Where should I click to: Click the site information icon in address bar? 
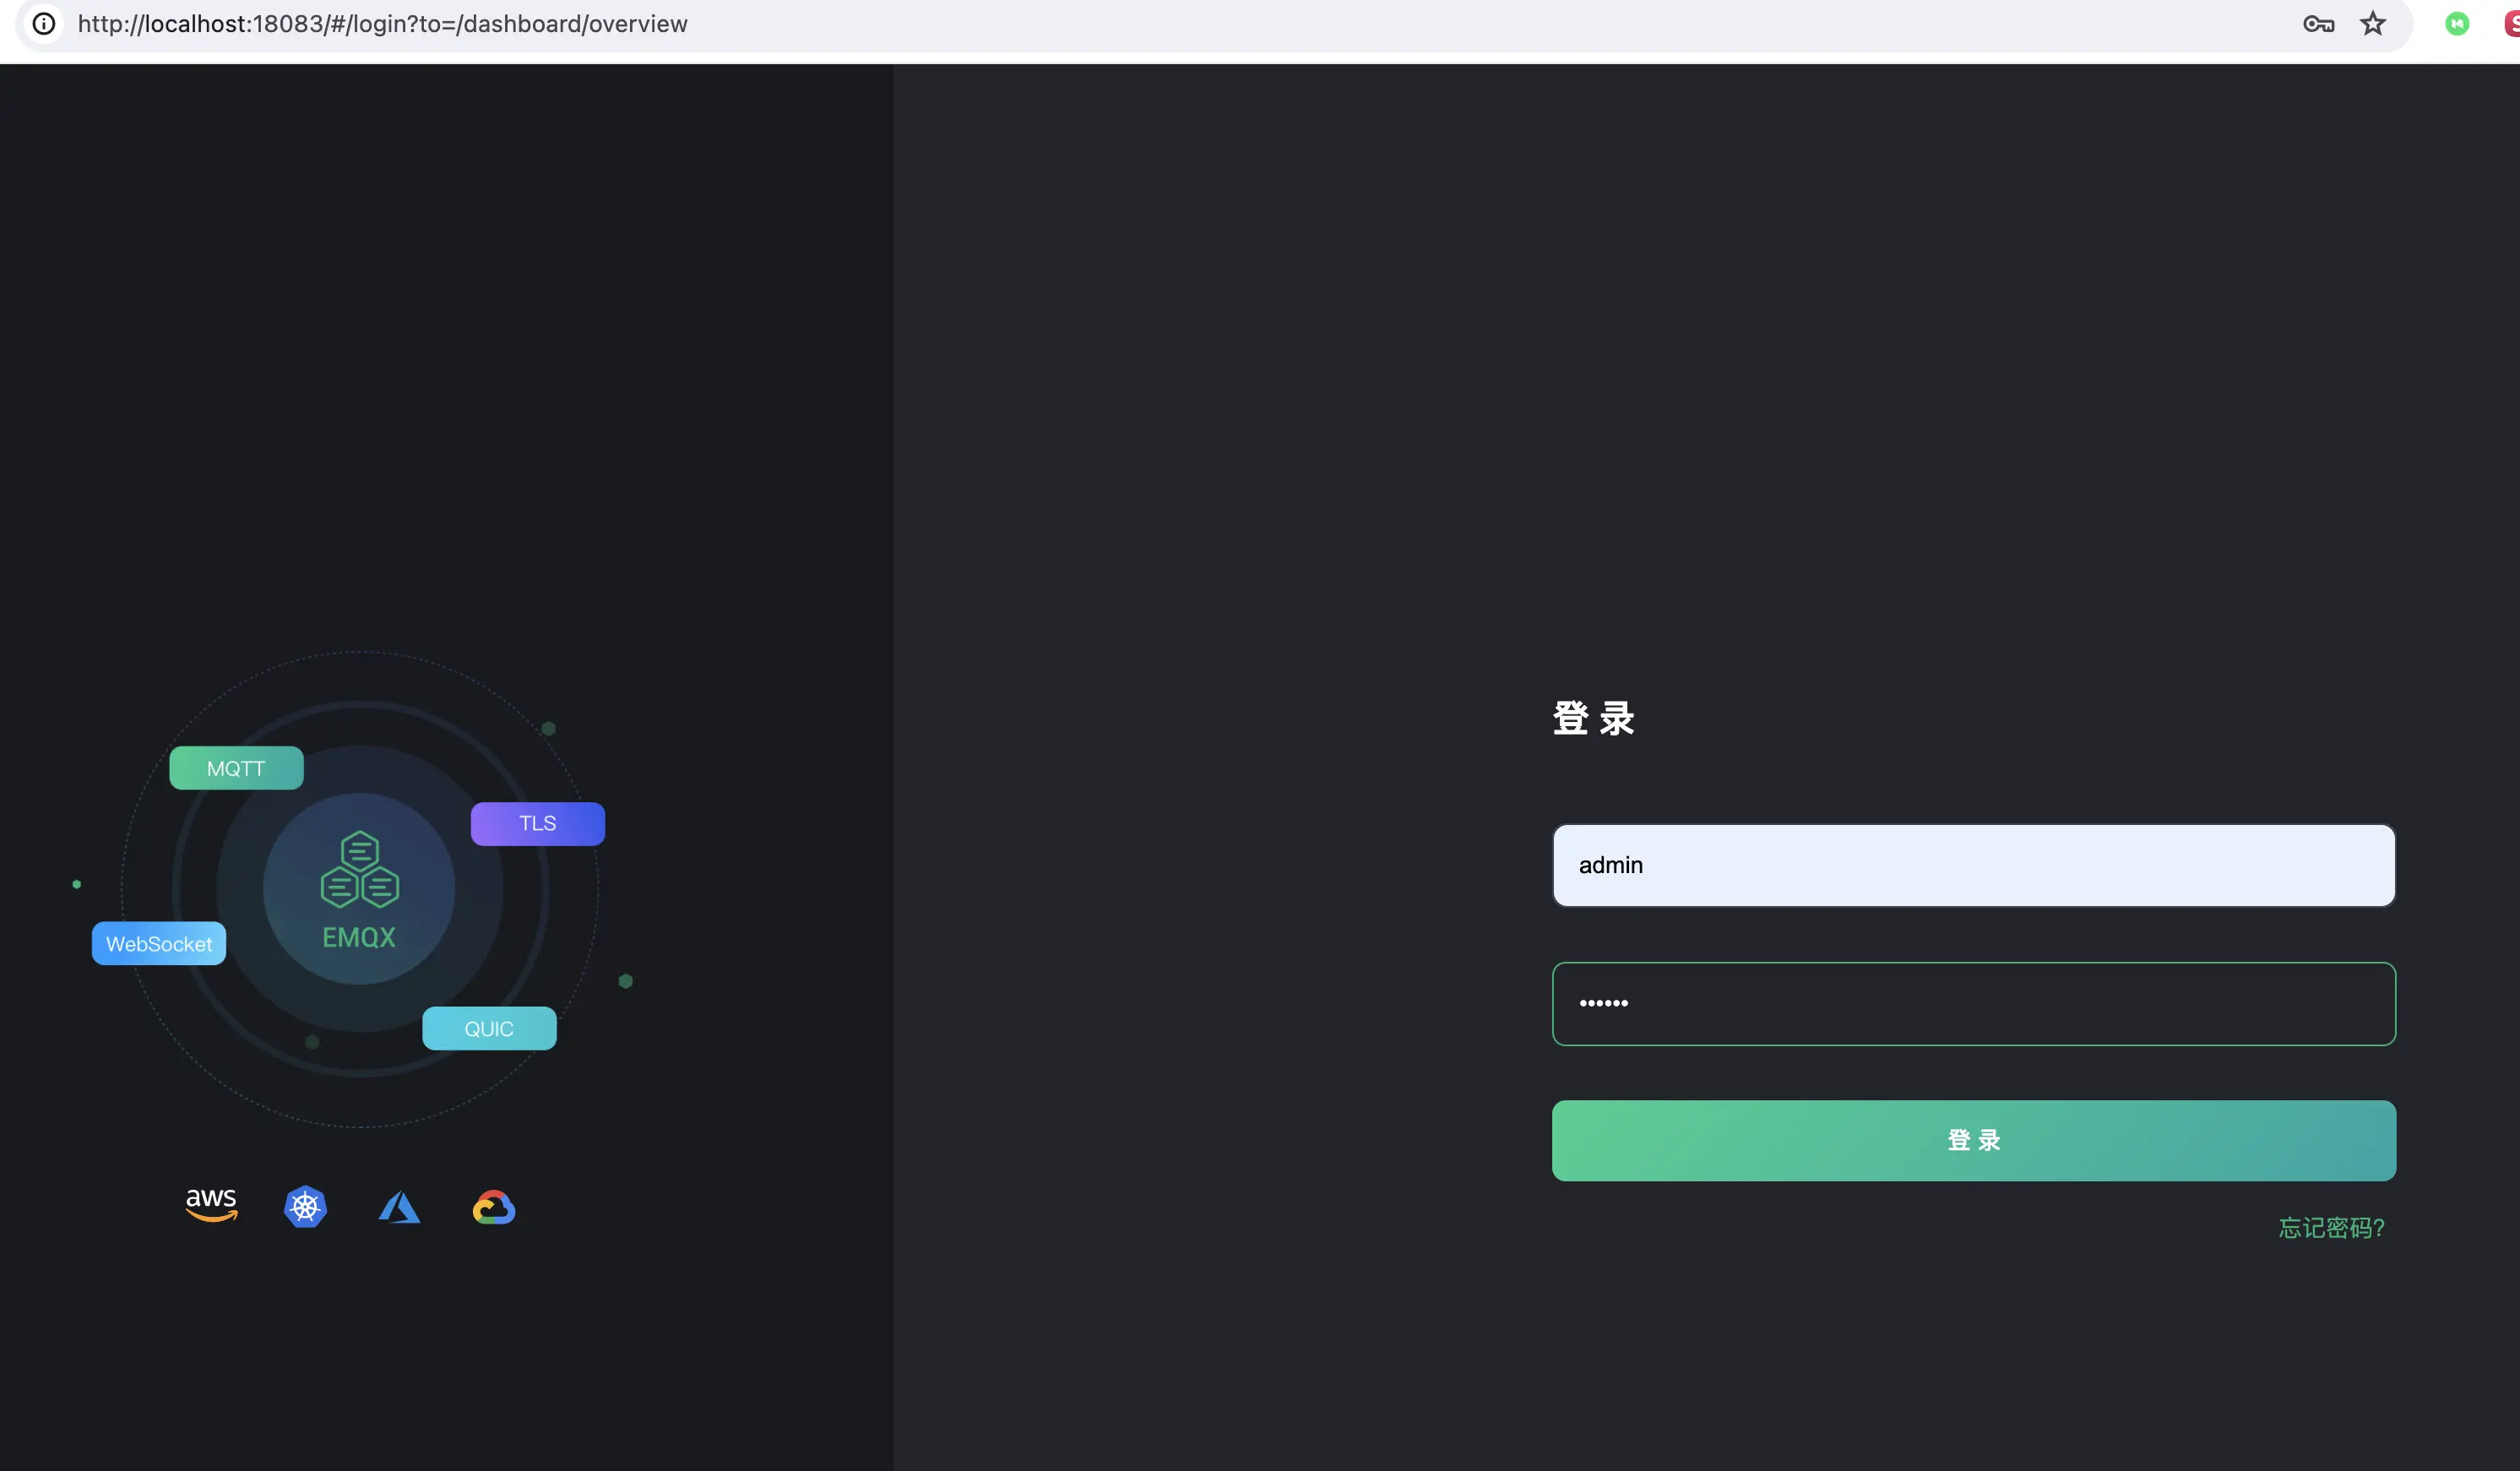pyautogui.click(x=44, y=23)
